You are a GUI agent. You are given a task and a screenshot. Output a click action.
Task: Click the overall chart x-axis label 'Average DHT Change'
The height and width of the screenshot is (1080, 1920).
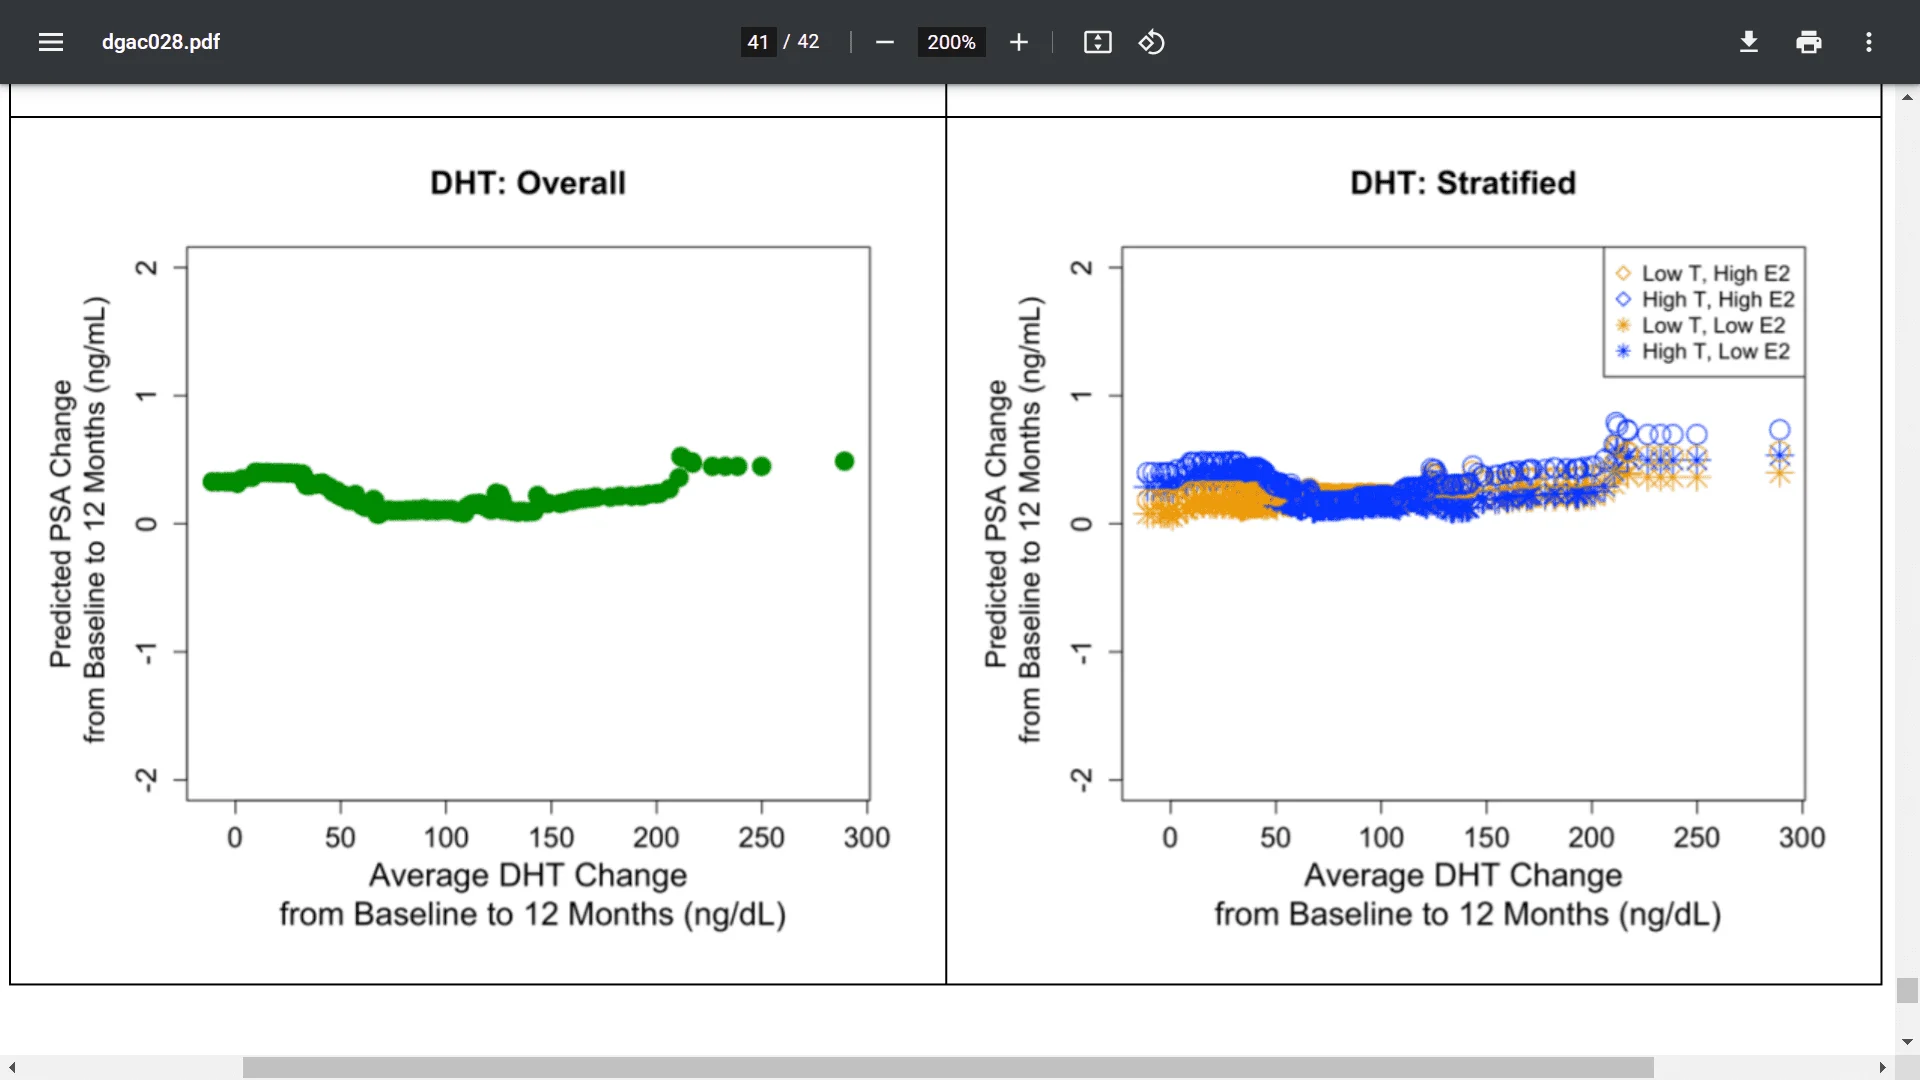[x=528, y=875]
